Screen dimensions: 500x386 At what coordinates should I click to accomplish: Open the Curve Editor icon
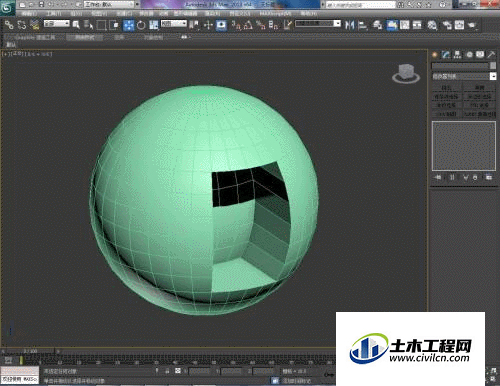[x=404, y=25]
